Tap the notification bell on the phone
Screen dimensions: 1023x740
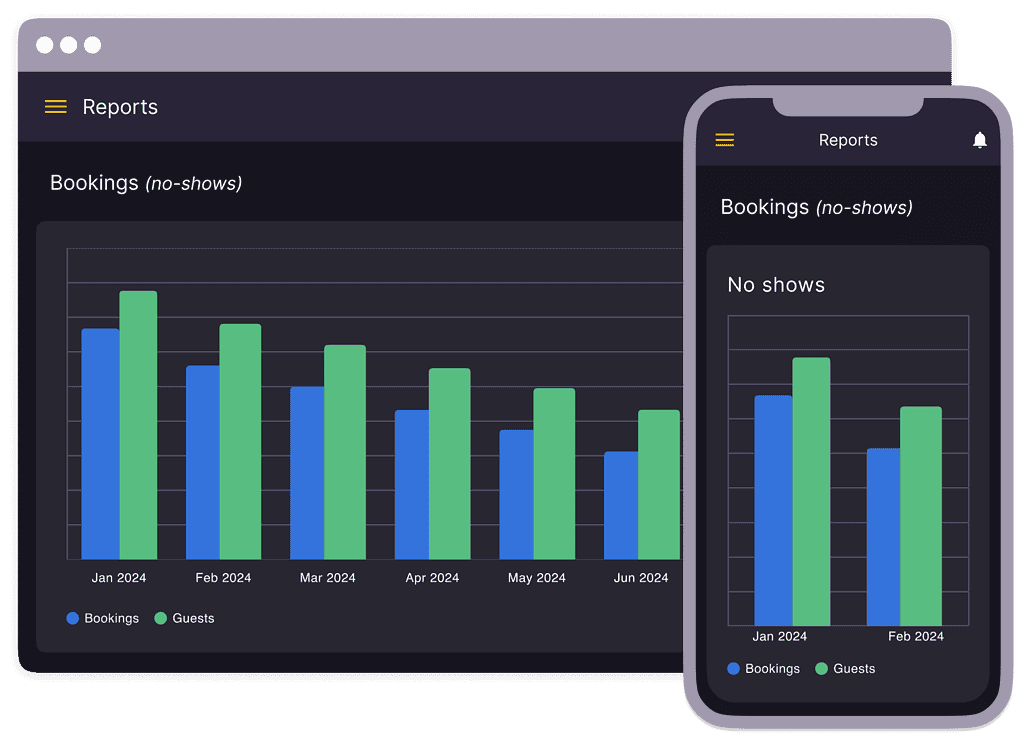[x=979, y=140]
